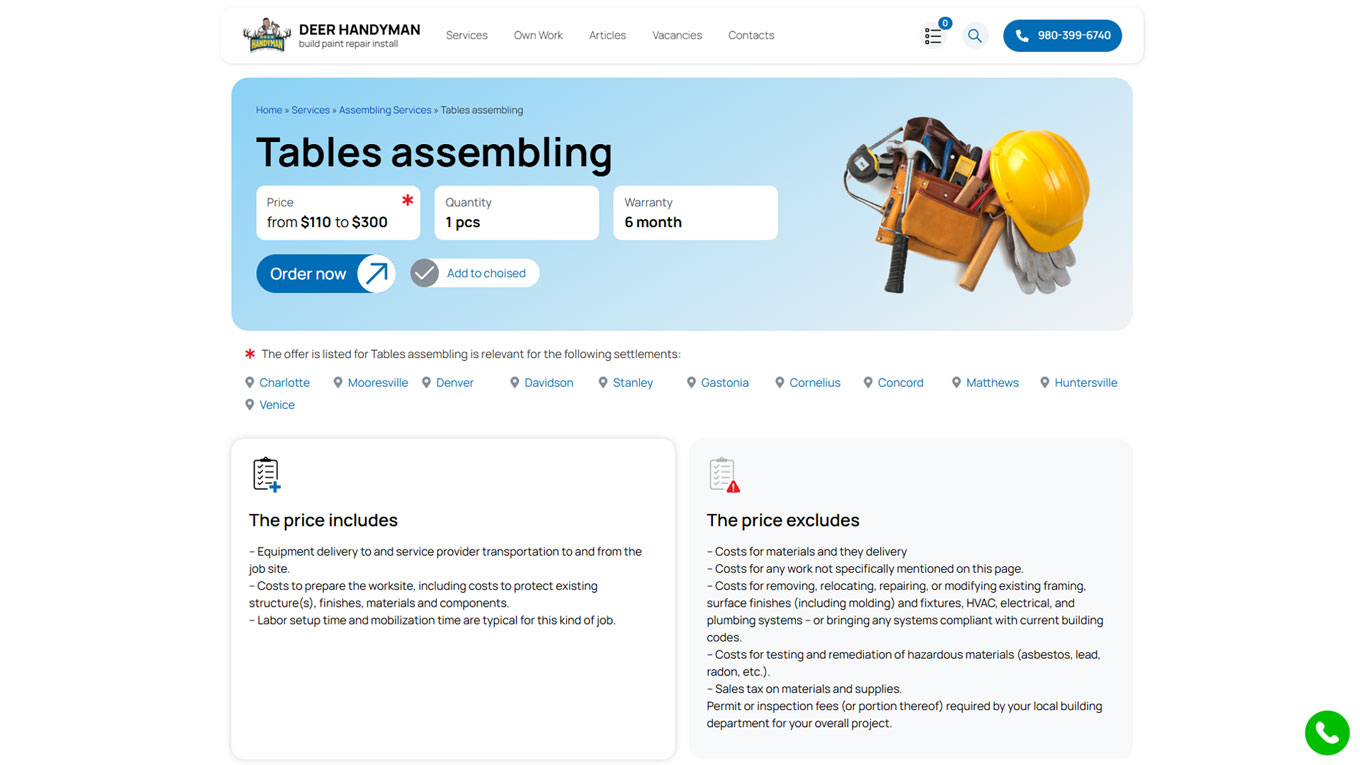Image resolution: width=1360 pixels, height=765 pixels.
Task: Click the map pin next to Charlotte
Action: pos(250,383)
